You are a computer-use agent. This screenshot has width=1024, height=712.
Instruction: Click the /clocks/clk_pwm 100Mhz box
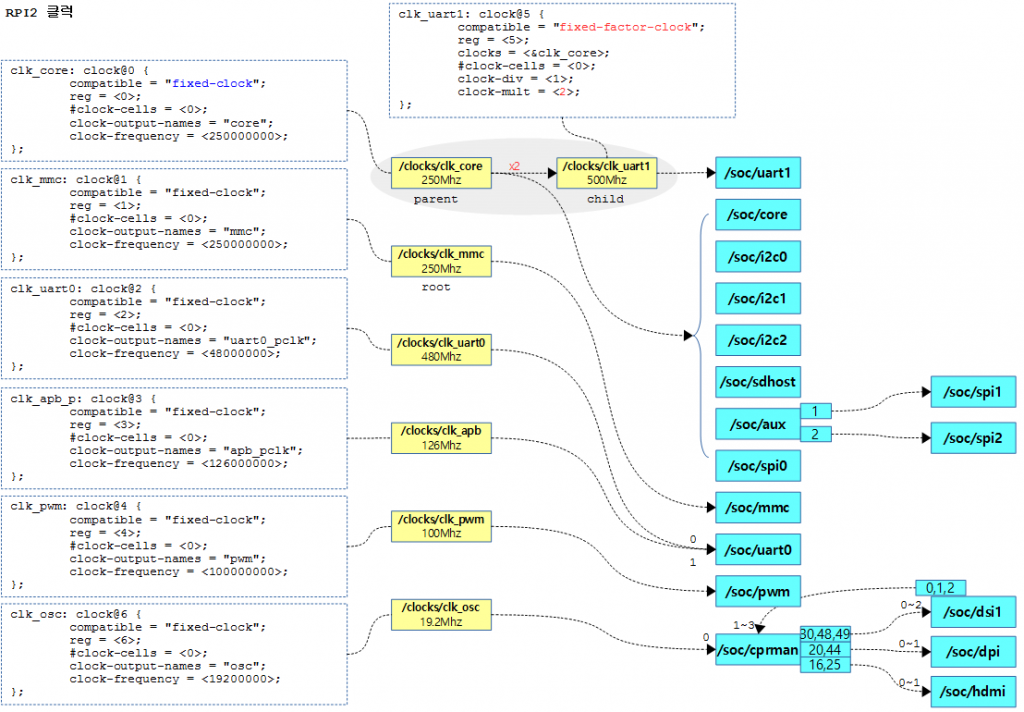click(441, 526)
